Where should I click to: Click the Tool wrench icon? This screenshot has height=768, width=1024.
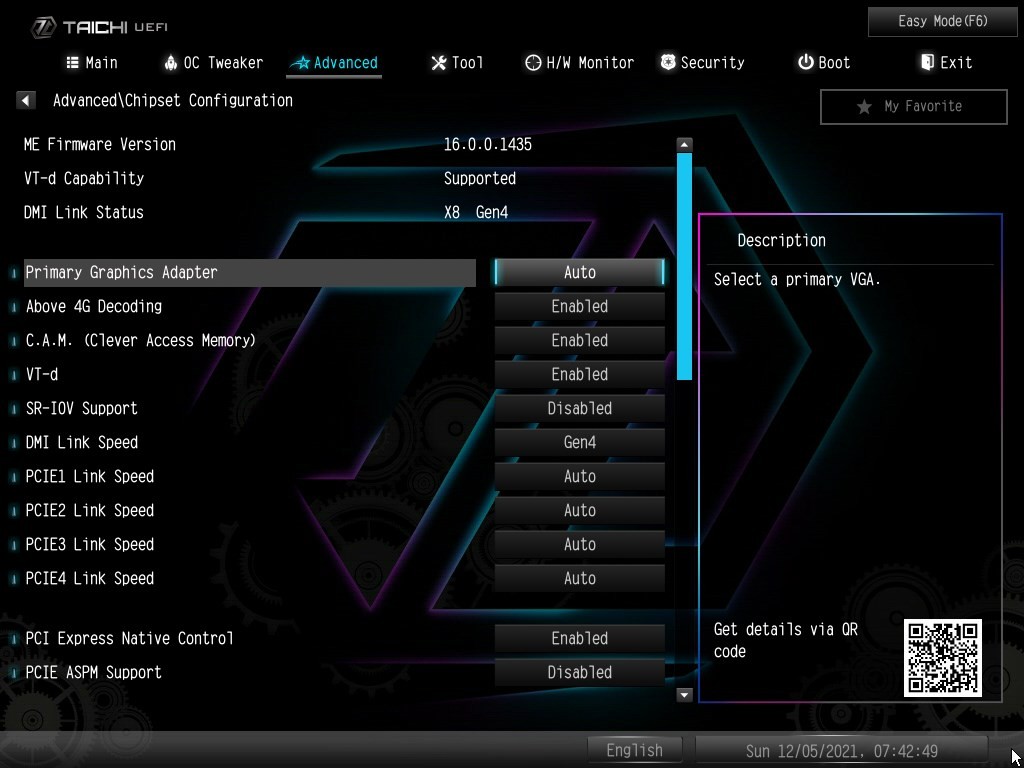point(438,63)
